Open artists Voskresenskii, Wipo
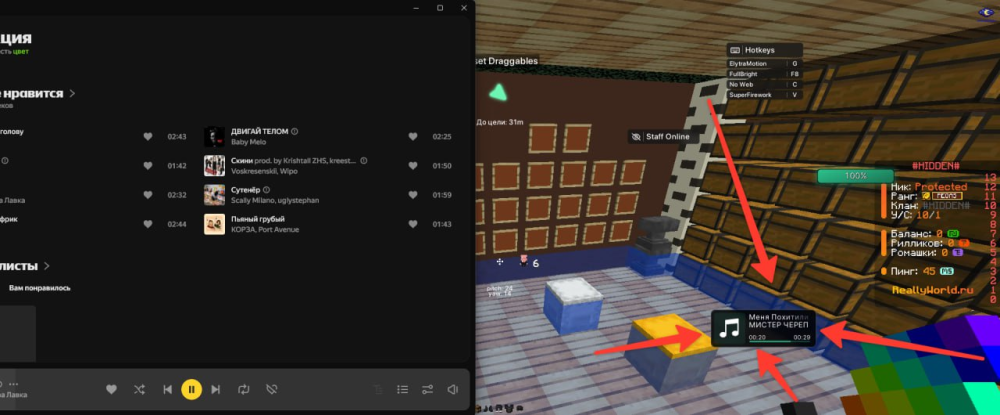The image size is (1000, 415). 264,171
